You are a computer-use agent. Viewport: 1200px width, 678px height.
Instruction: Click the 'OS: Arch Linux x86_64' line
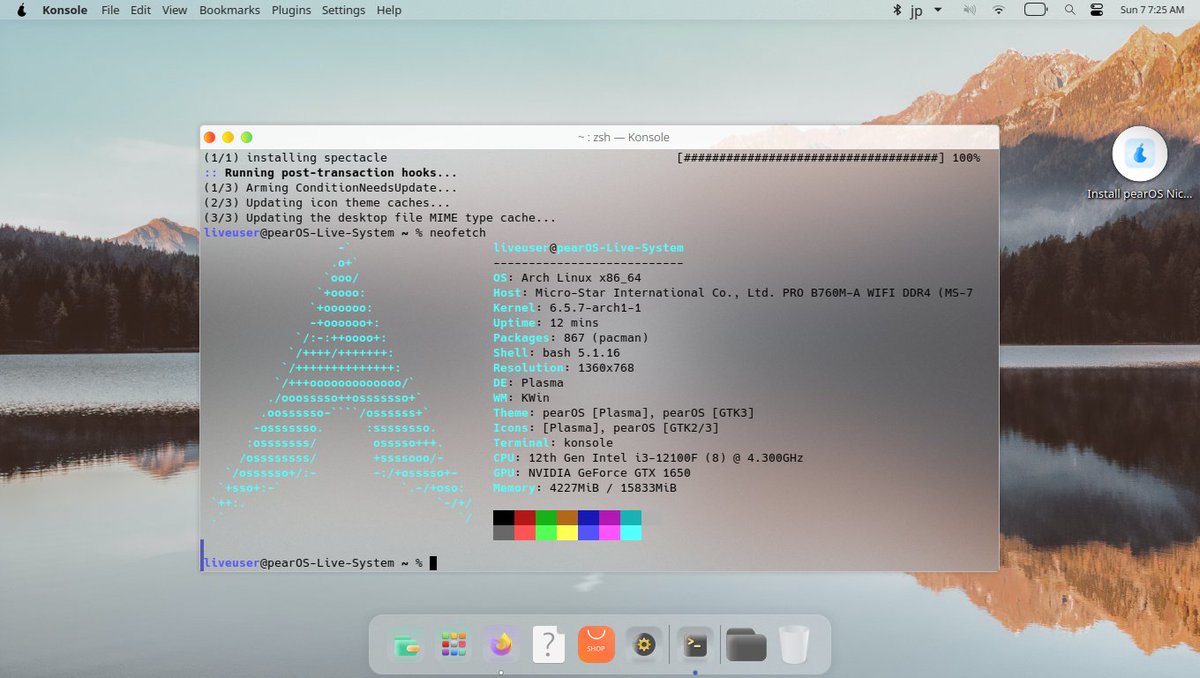567,278
